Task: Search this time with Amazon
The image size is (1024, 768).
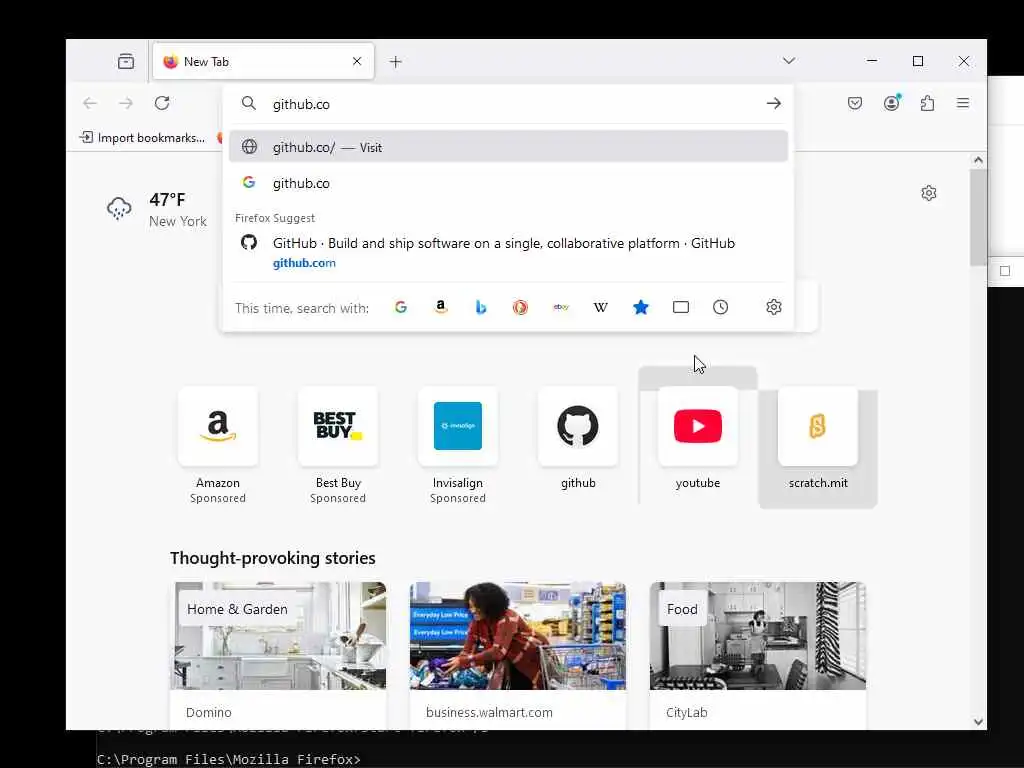Action: pos(441,308)
